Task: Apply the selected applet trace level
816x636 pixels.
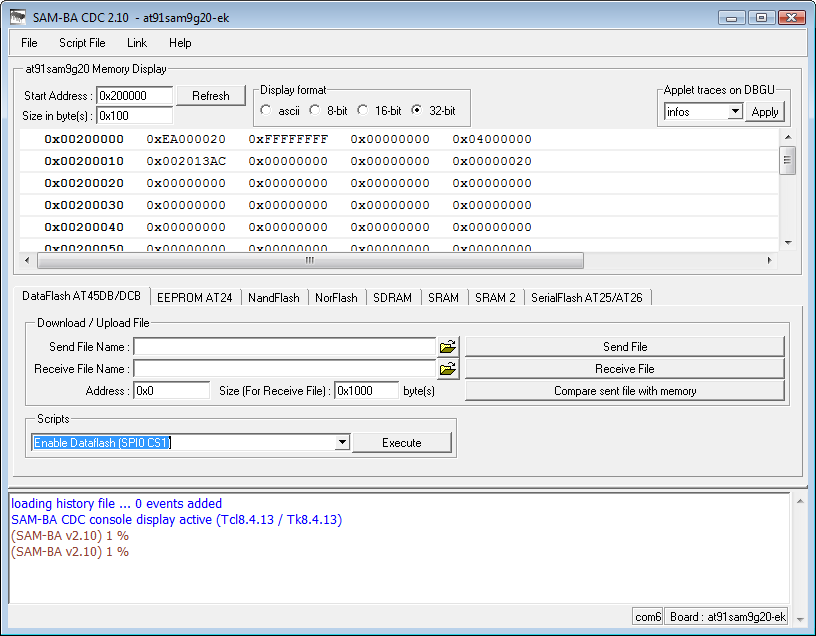Action: pos(765,112)
